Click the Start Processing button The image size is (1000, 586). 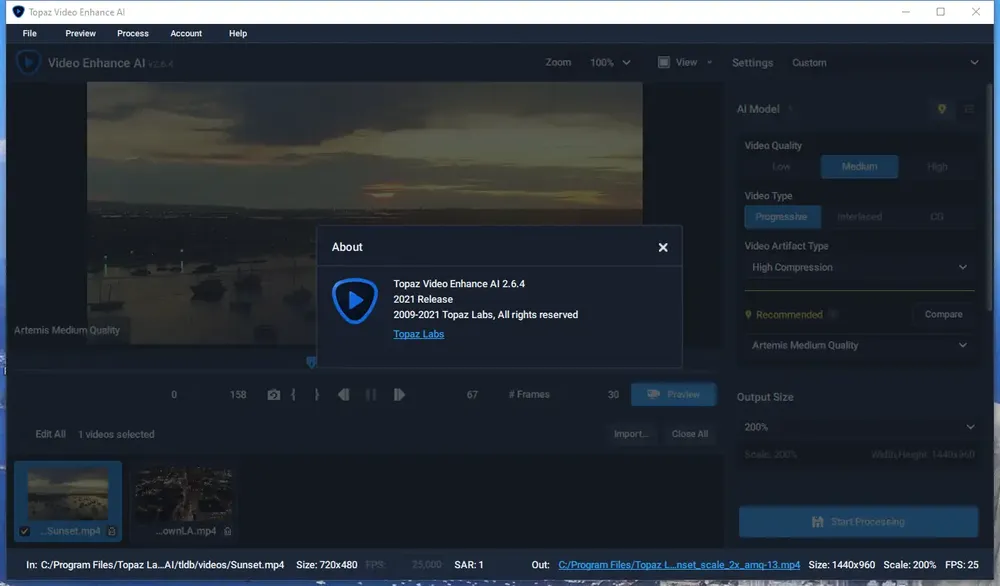point(858,522)
